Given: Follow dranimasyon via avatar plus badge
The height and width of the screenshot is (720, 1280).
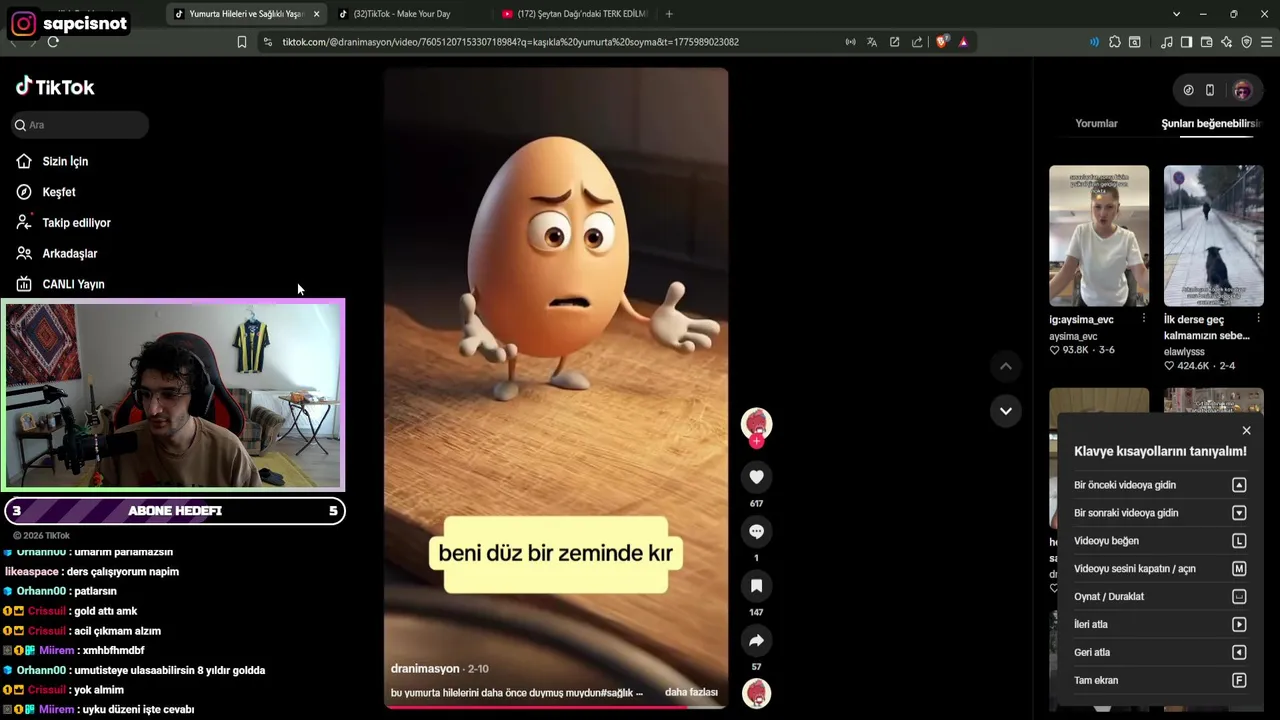Looking at the screenshot, I should [x=756, y=440].
